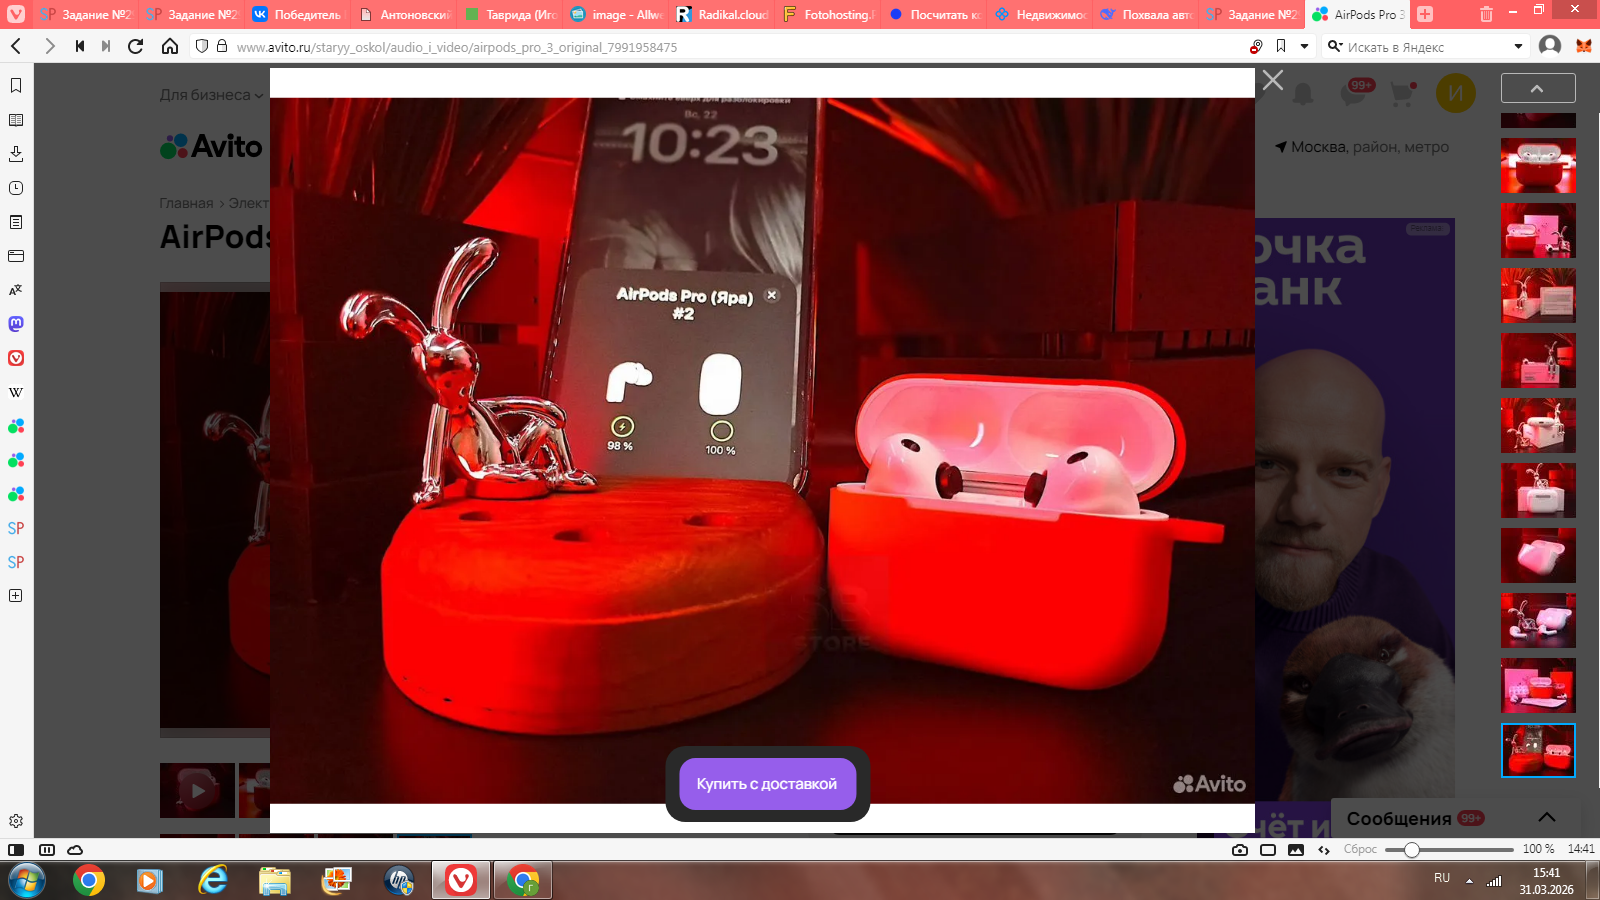Viewport: 1600px width, 900px height.
Task: Switch to the Посчитать tab
Action: click(935, 14)
